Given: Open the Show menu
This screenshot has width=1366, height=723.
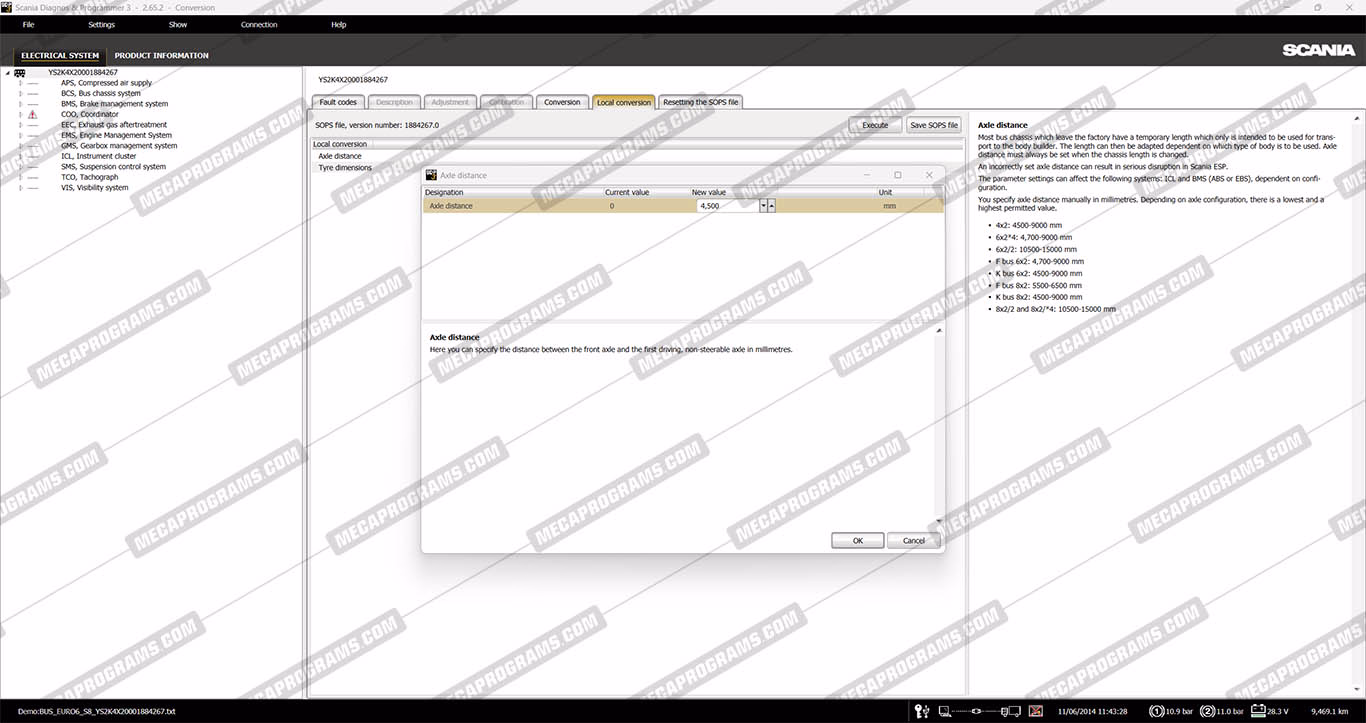Looking at the screenshot, I should [x=178, y=24].
